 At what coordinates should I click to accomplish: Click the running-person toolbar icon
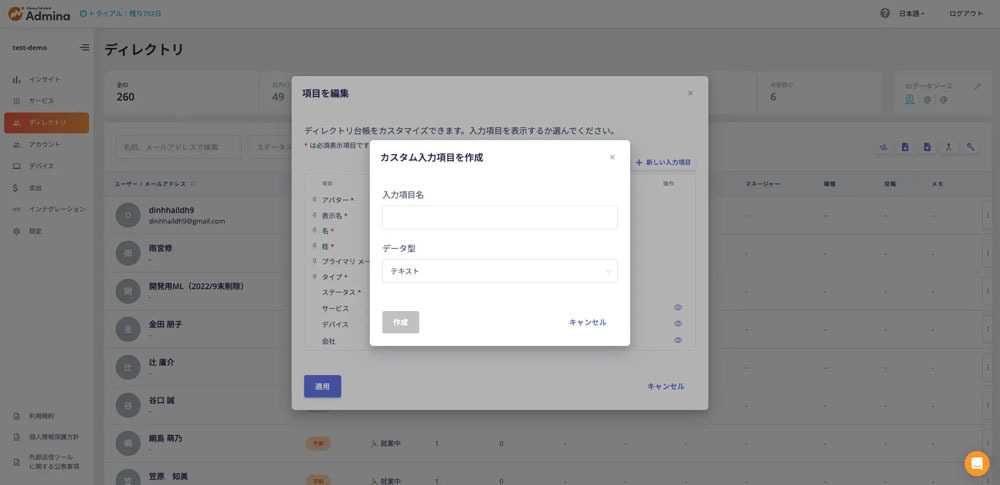pos(949,147)
